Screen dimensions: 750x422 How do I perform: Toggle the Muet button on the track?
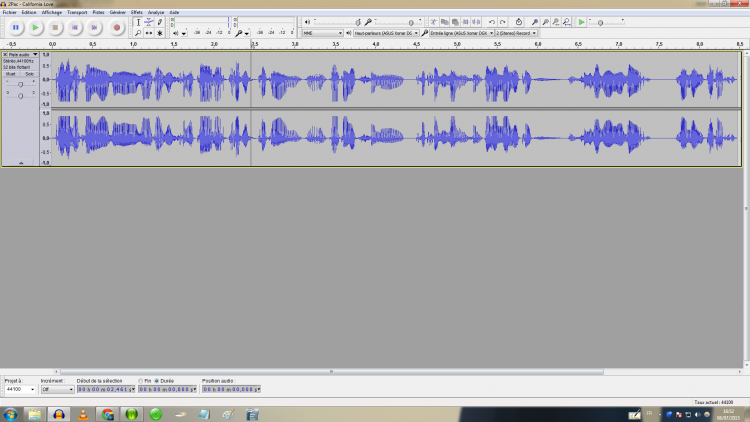click(11, 74)
